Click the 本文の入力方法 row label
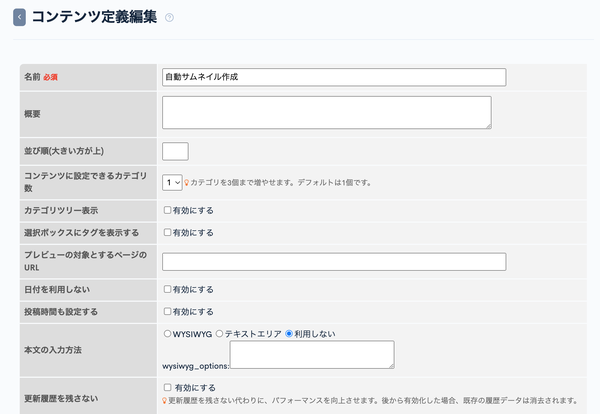This screenshot has width=600, height=414. click(53, 350)
